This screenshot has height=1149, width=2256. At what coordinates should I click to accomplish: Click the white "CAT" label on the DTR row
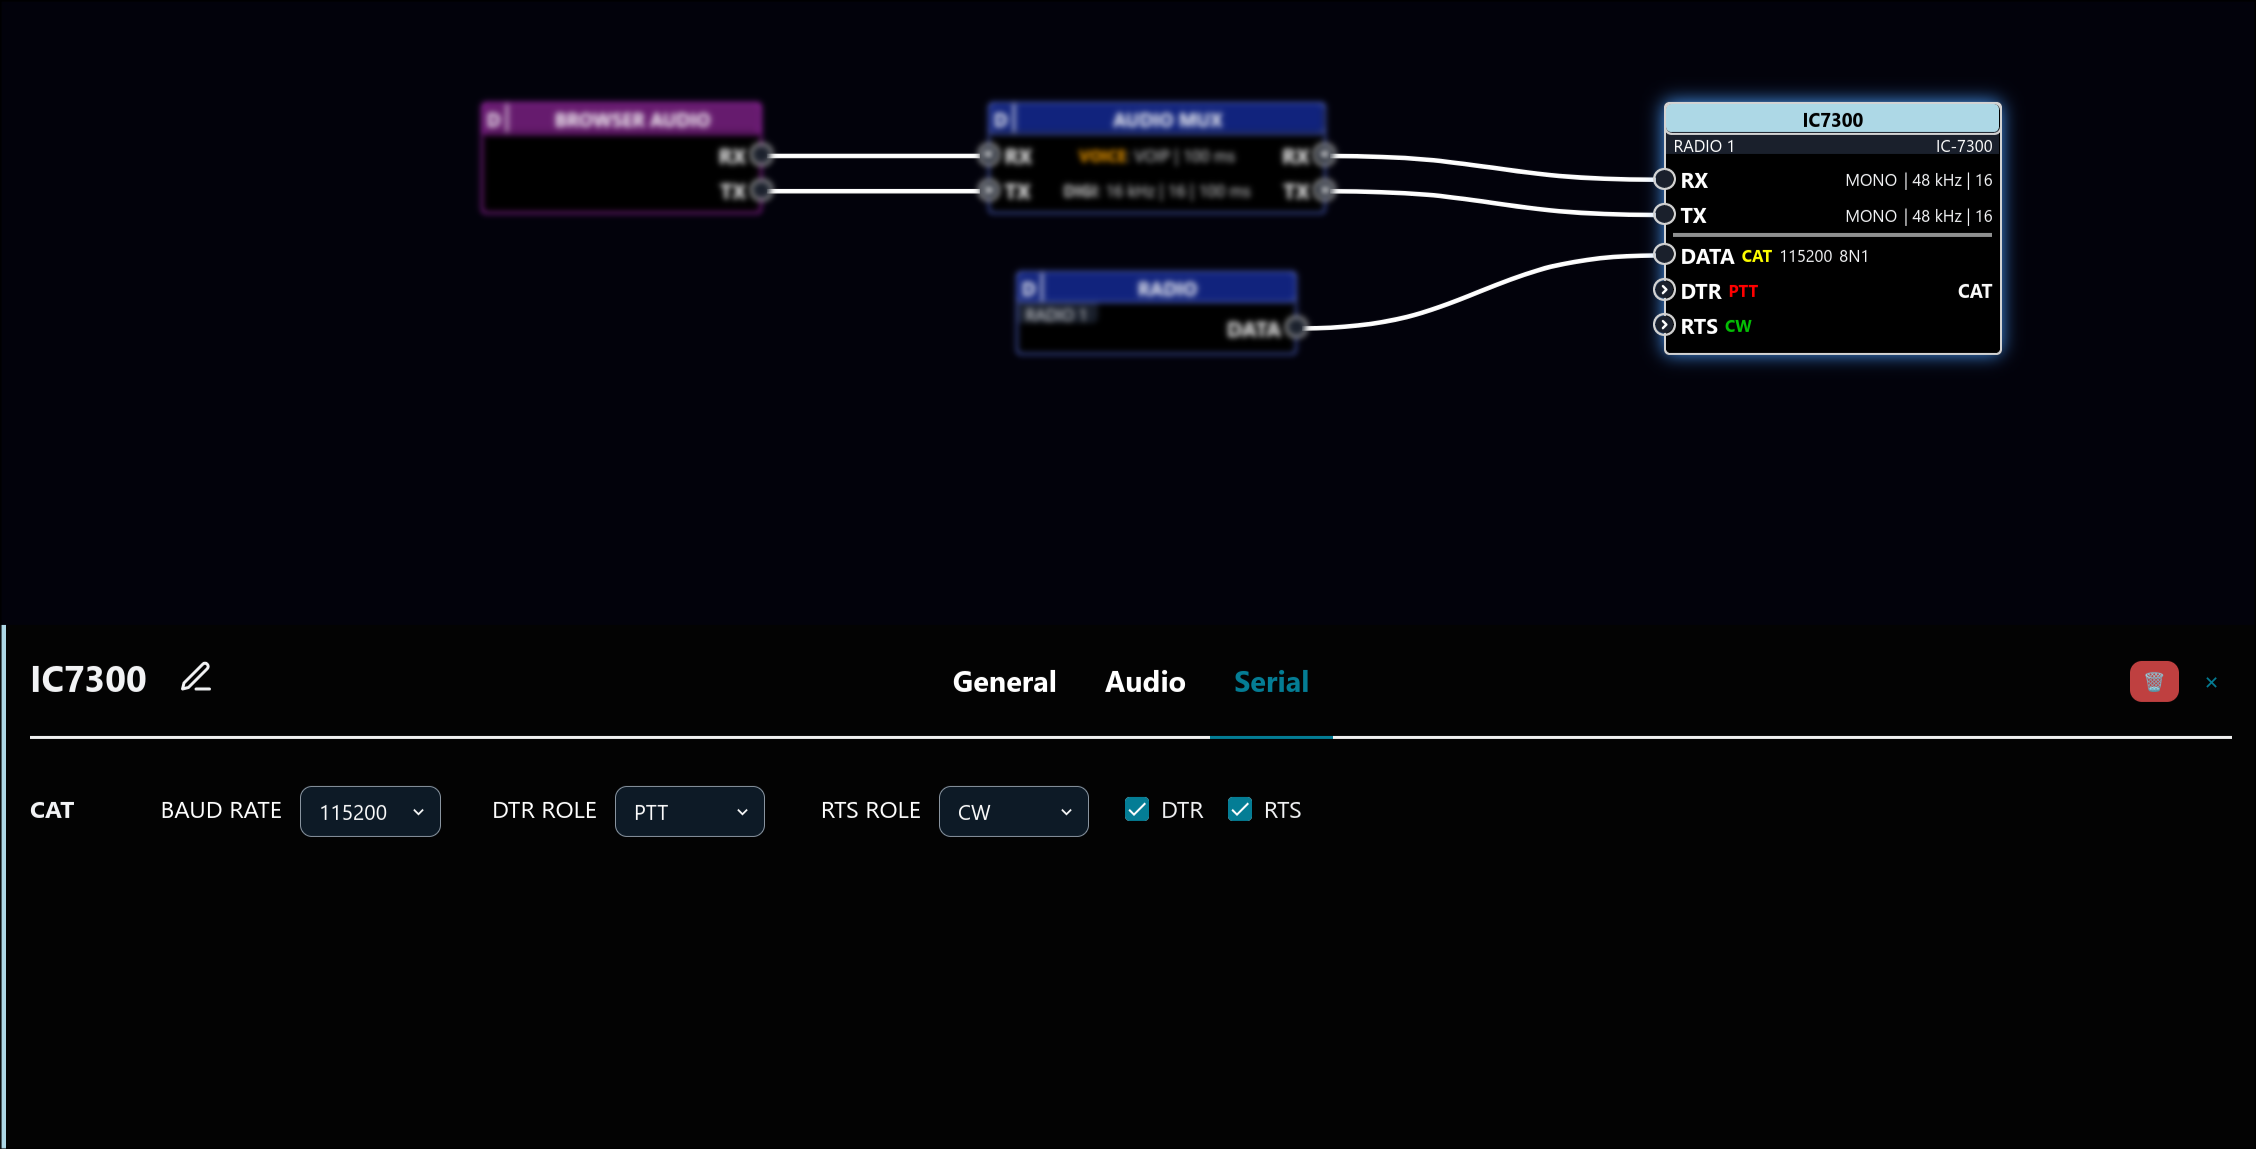(1974, 291)
